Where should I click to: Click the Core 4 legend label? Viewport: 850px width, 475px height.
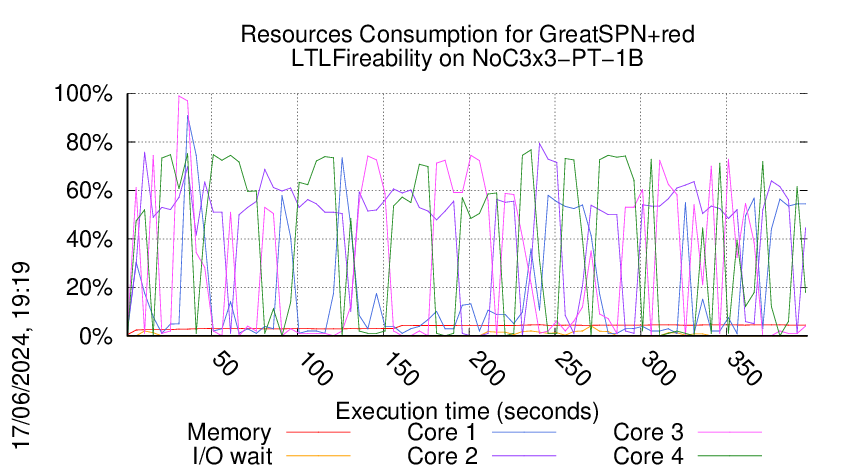(648, 456)
